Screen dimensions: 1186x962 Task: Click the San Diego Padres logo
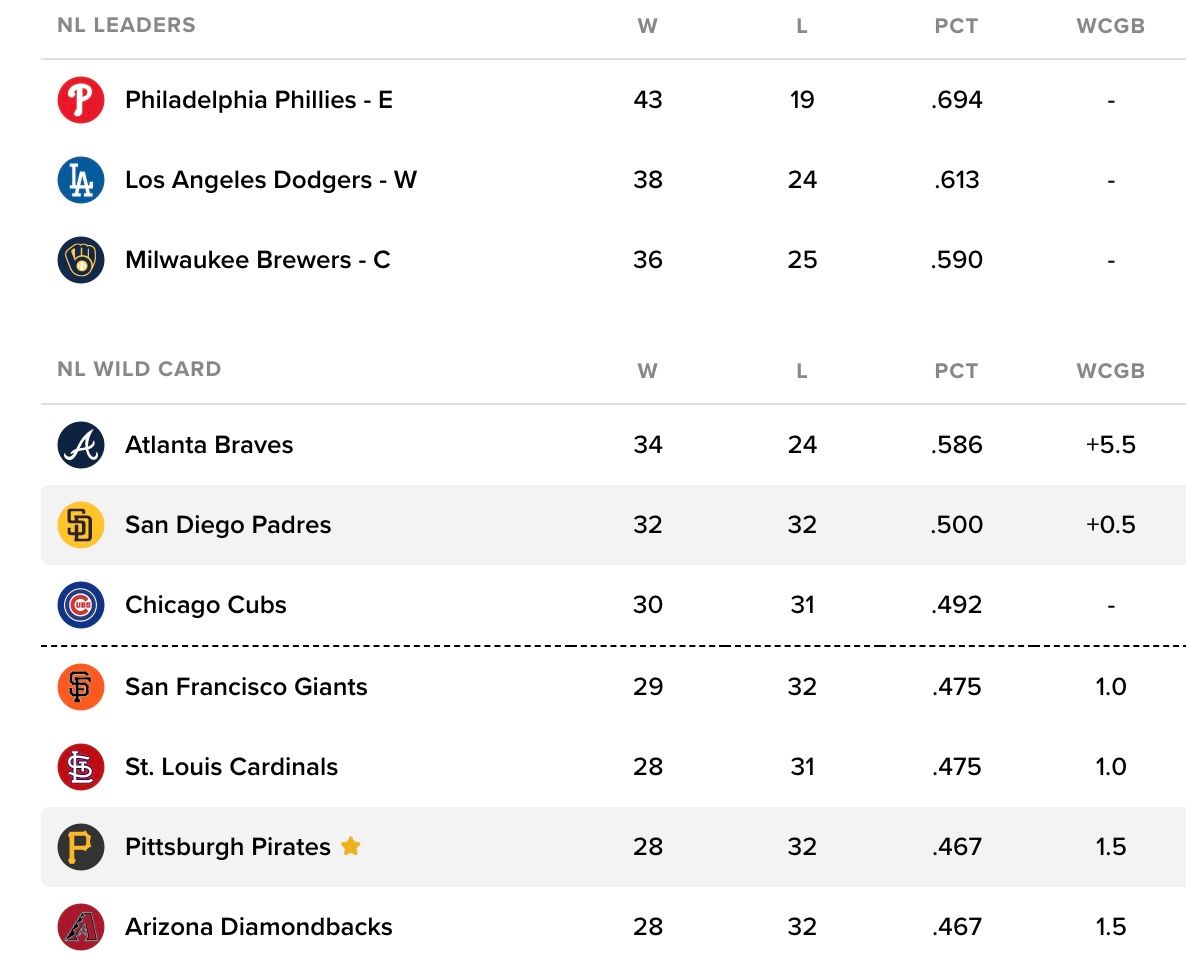click(81, 525)
